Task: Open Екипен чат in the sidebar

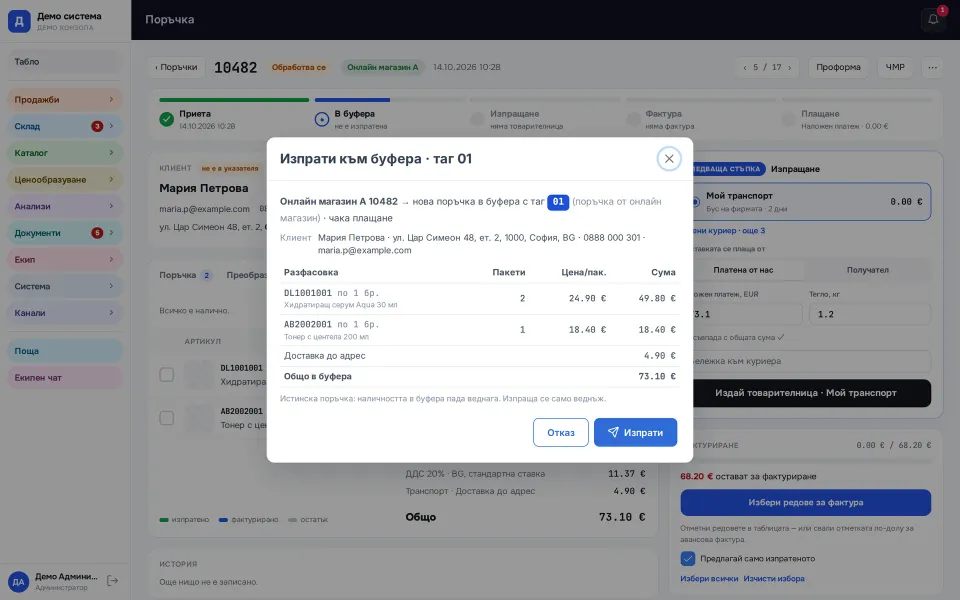Action: 65,378
